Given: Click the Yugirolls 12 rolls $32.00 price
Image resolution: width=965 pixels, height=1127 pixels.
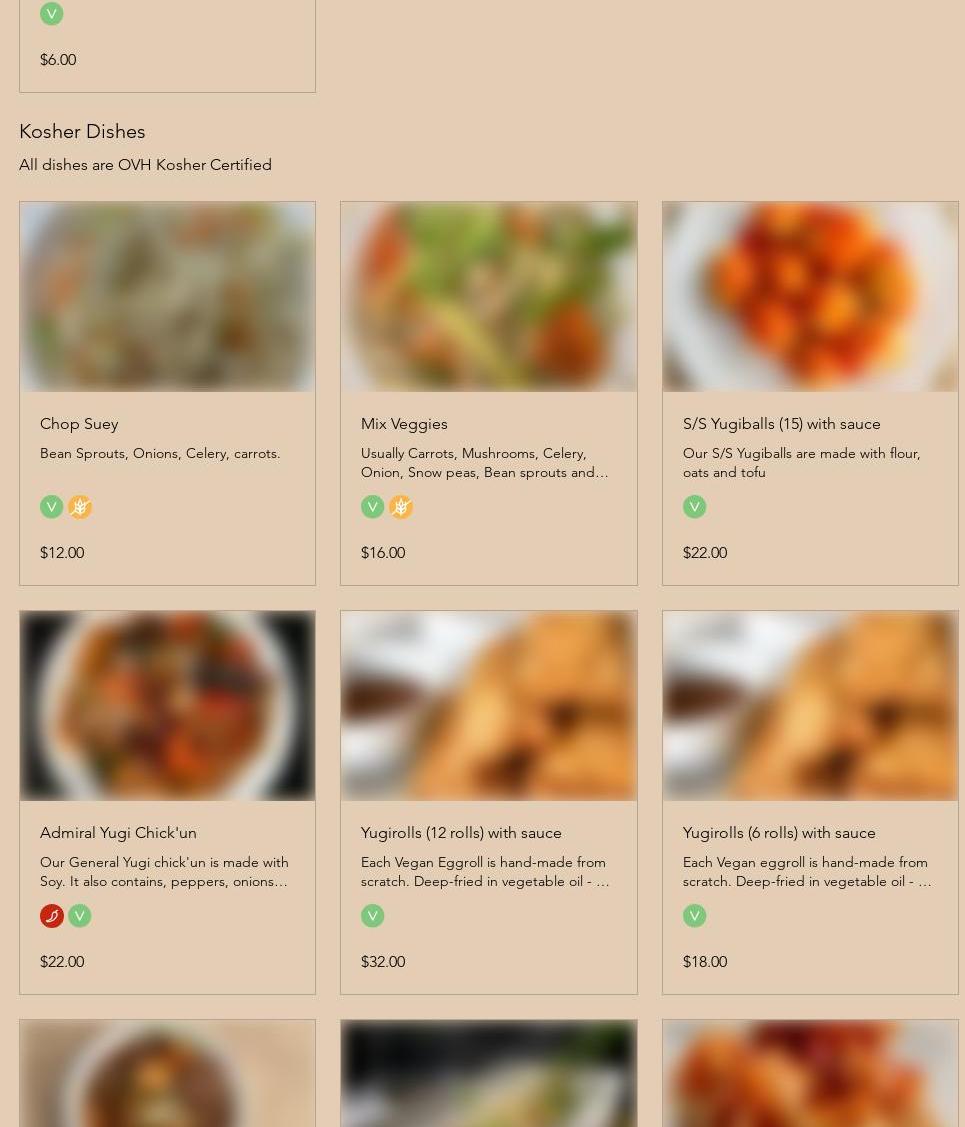Looking at the screenshot, I should pos(383,962).
